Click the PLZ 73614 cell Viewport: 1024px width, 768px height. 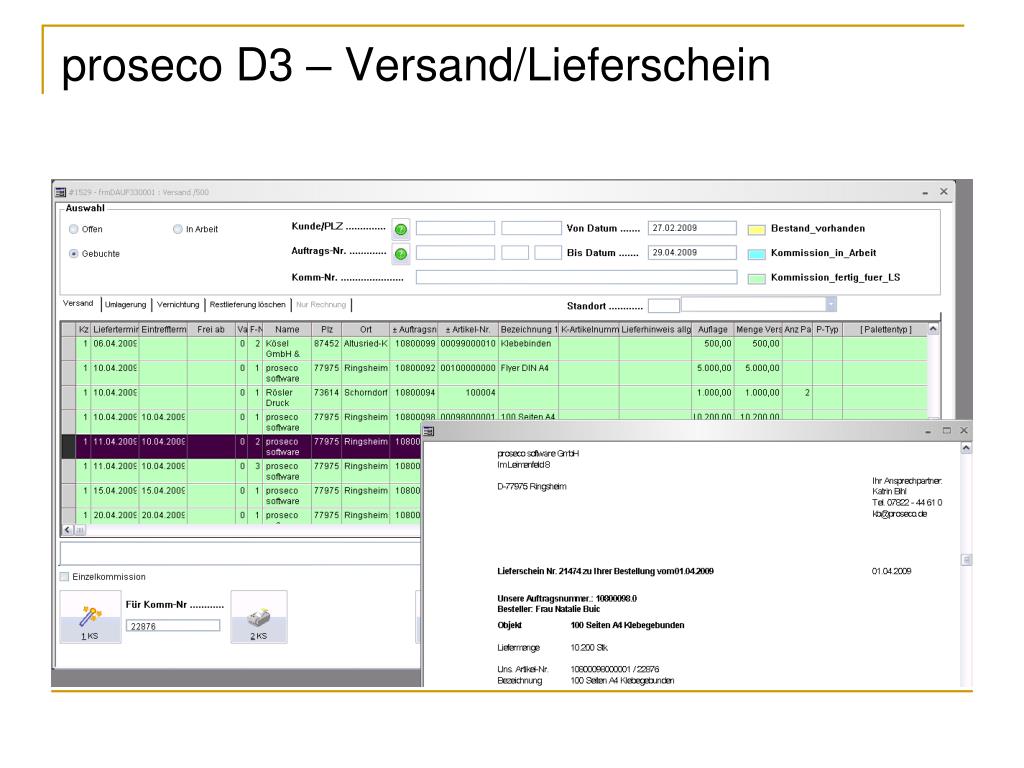327,398
